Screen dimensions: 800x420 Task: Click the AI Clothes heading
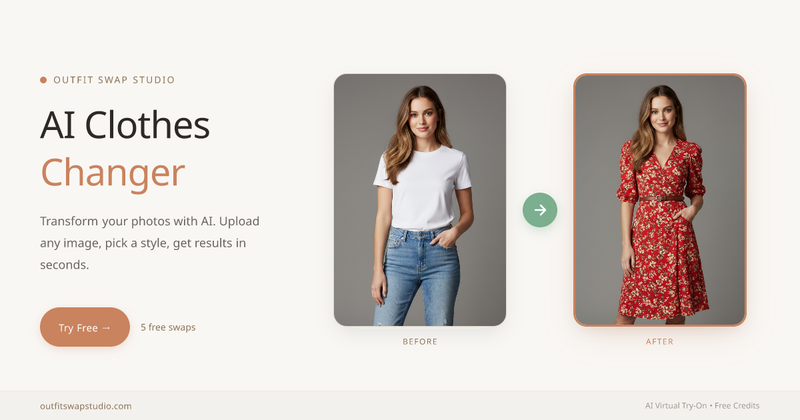point(125,125)
